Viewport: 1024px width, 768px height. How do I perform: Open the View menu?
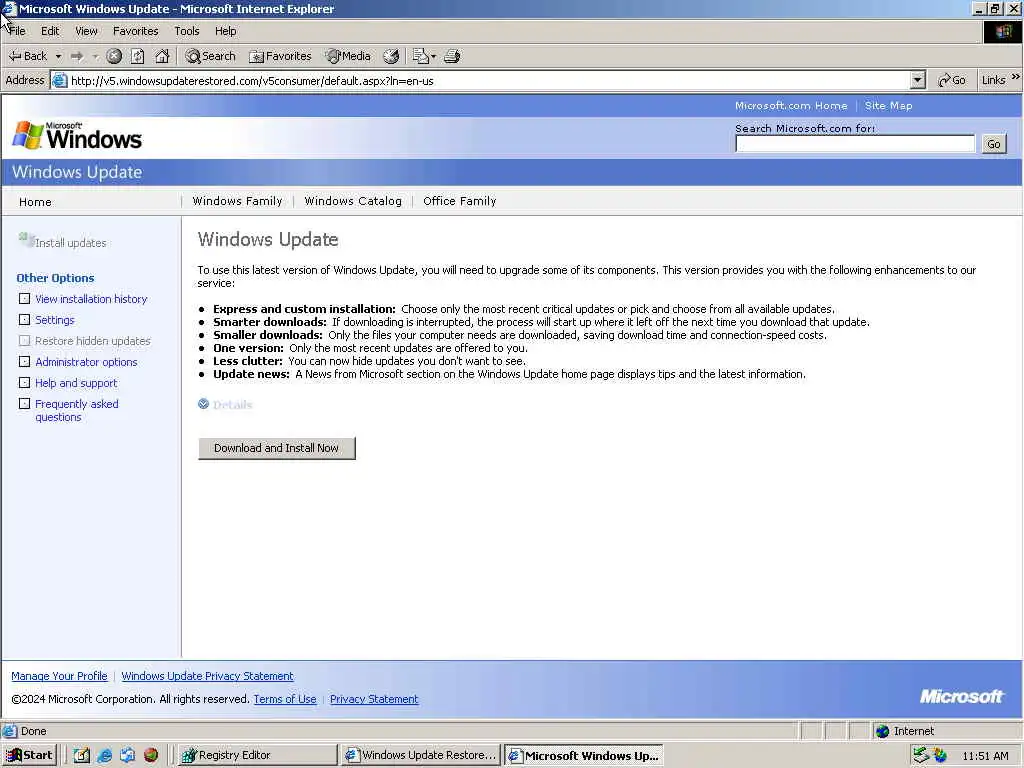pyautogui.click(x=86, y=31)
